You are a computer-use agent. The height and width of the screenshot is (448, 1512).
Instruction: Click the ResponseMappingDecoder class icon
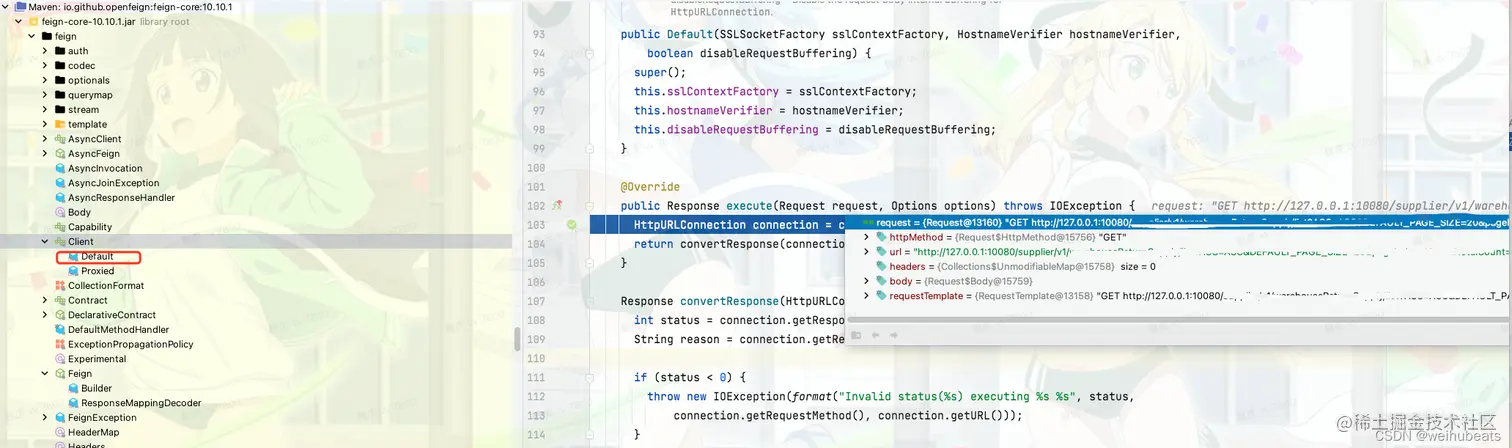coord(73,403)
